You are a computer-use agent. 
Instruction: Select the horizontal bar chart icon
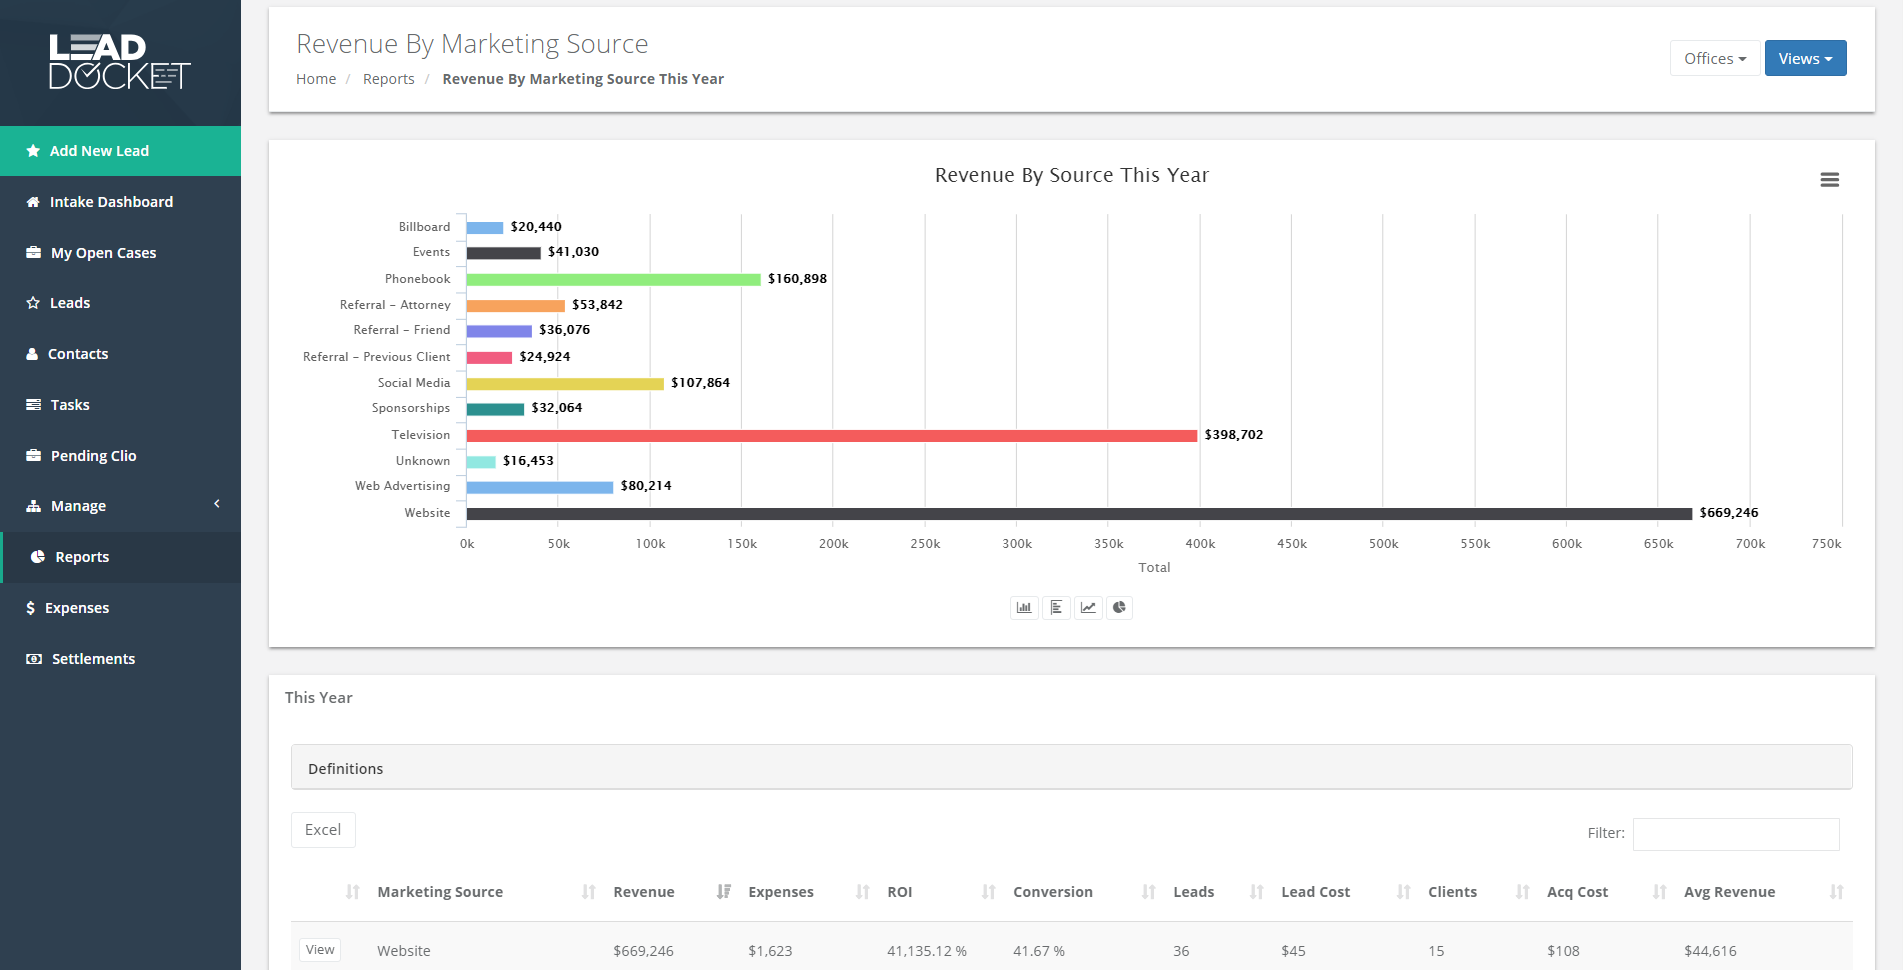click(1056, 607)
